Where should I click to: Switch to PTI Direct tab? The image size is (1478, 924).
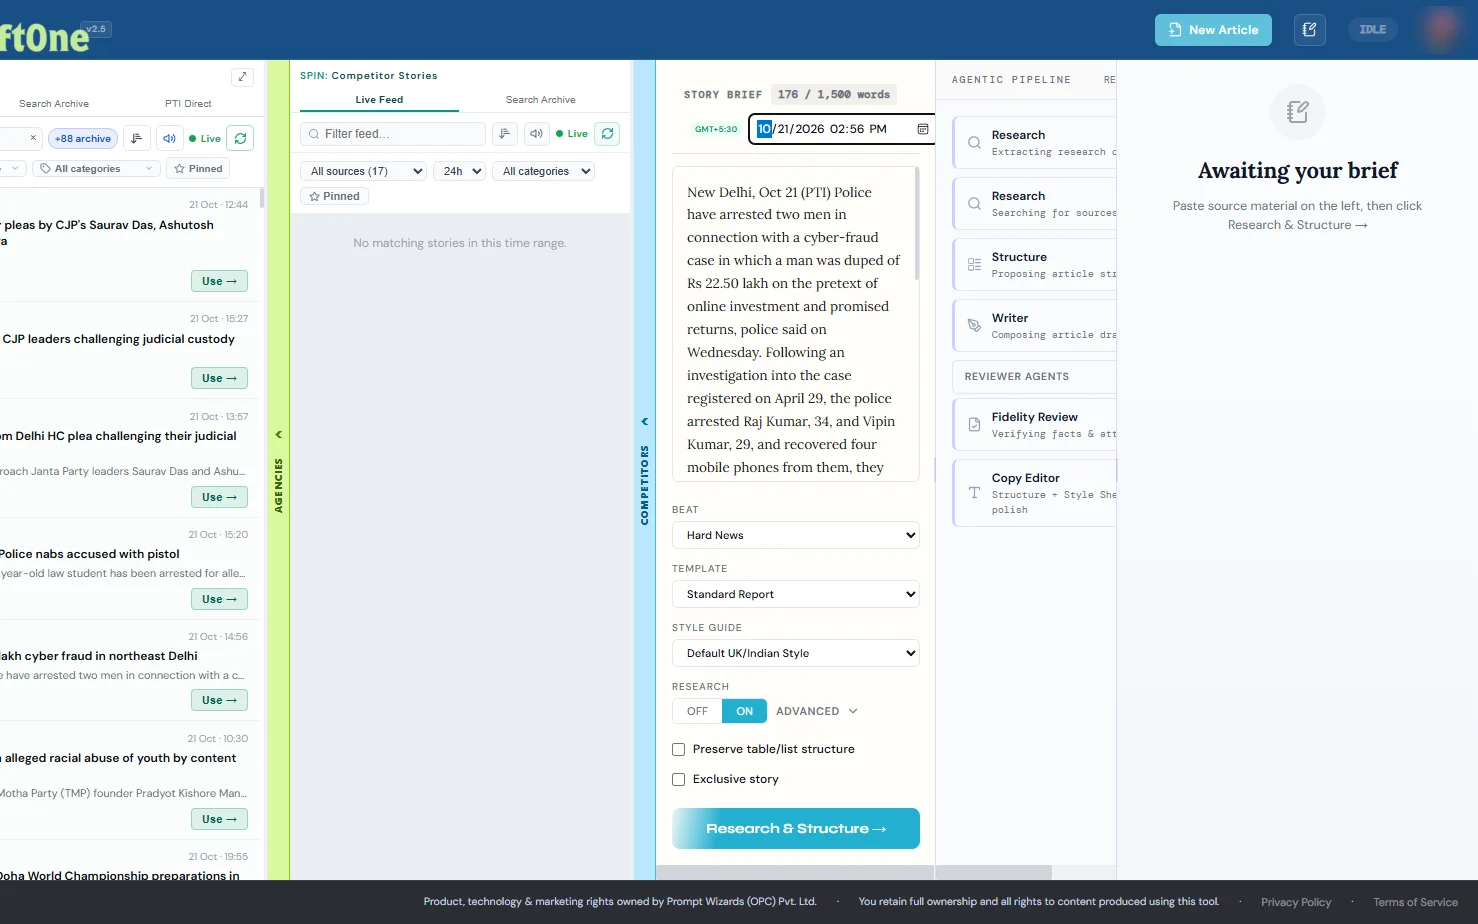tap(188, 104)
